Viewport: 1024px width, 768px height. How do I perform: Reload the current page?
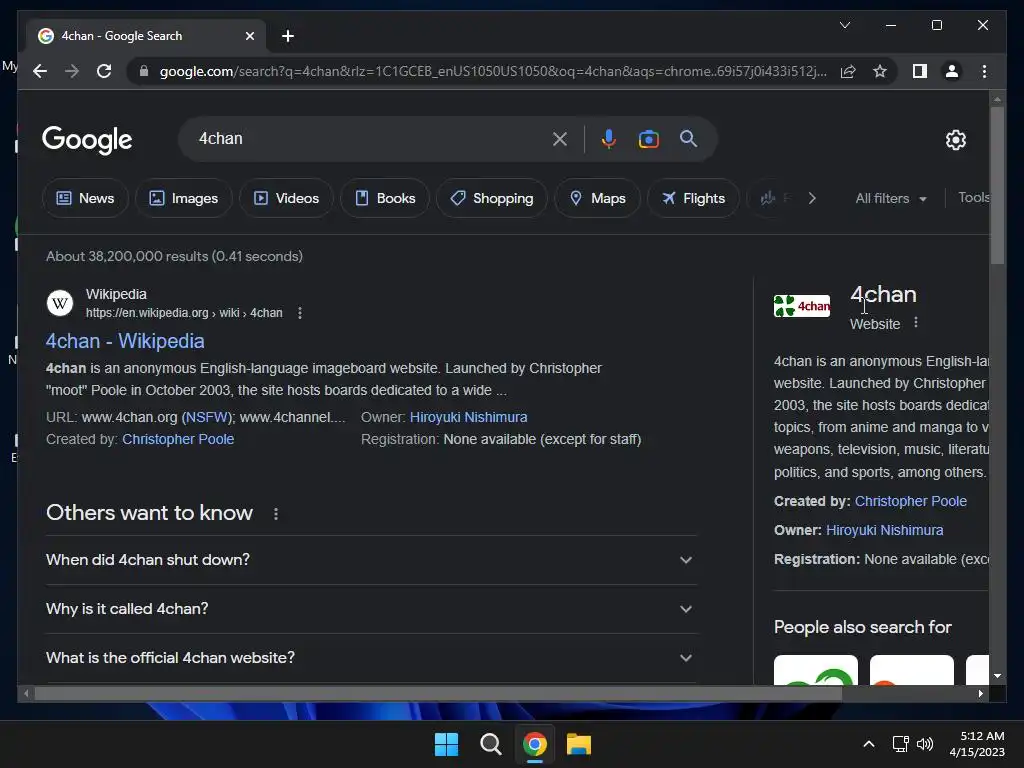[104, 71]
